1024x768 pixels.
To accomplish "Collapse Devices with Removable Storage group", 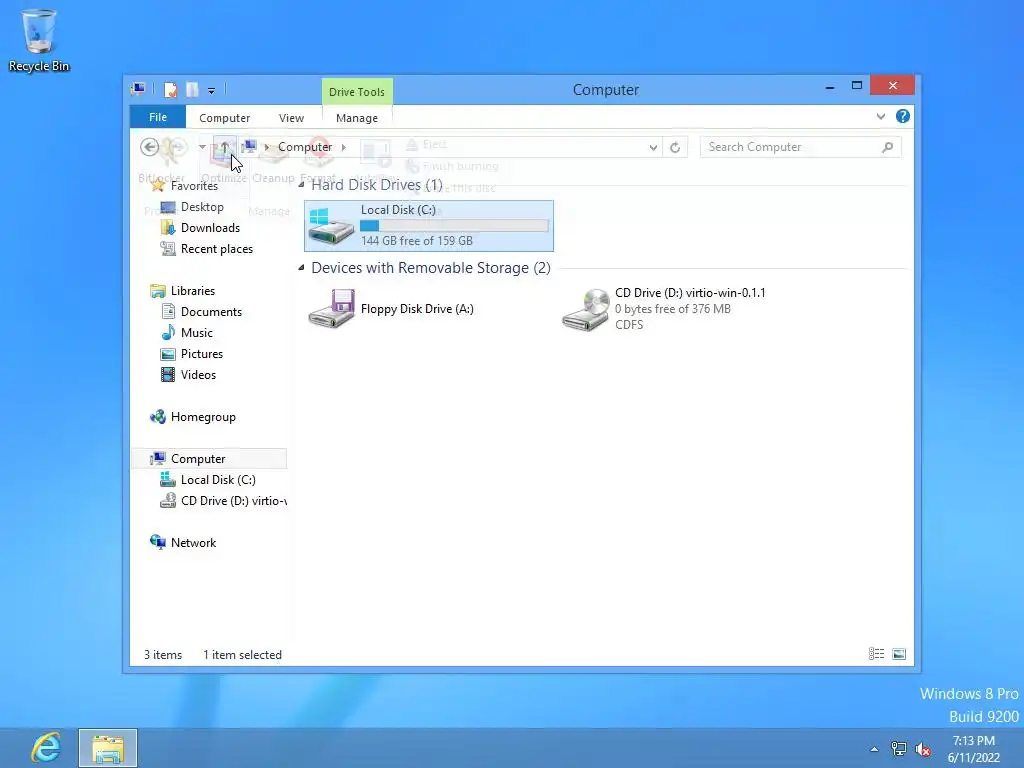I will [x=301, y=267].
